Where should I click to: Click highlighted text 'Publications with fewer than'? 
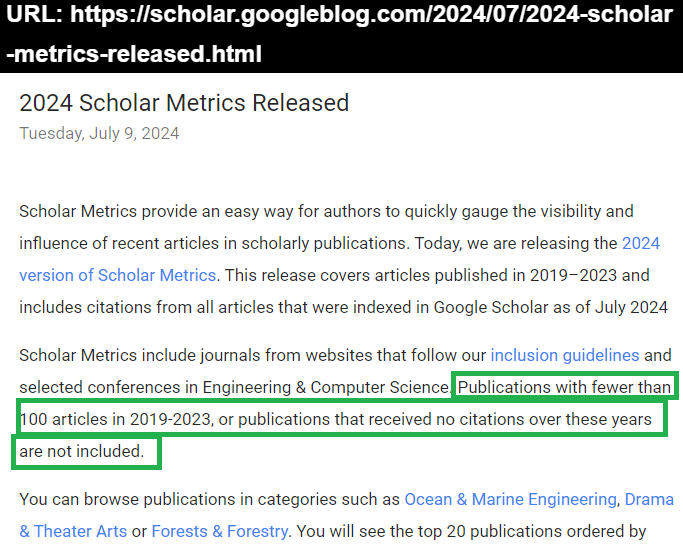564,387
